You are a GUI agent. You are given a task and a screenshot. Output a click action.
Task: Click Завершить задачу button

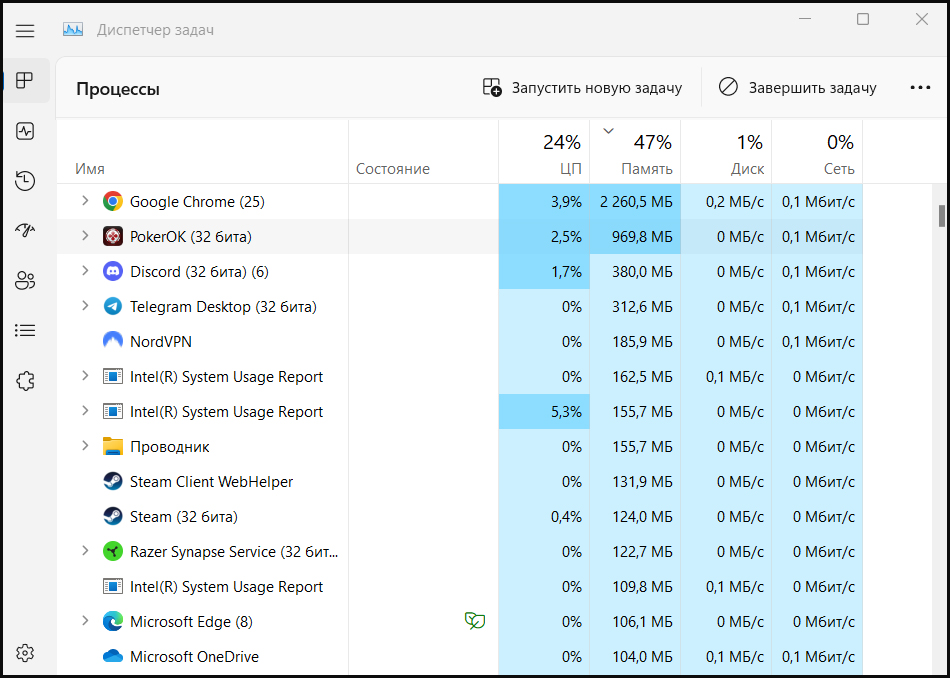tap(797, 88)
